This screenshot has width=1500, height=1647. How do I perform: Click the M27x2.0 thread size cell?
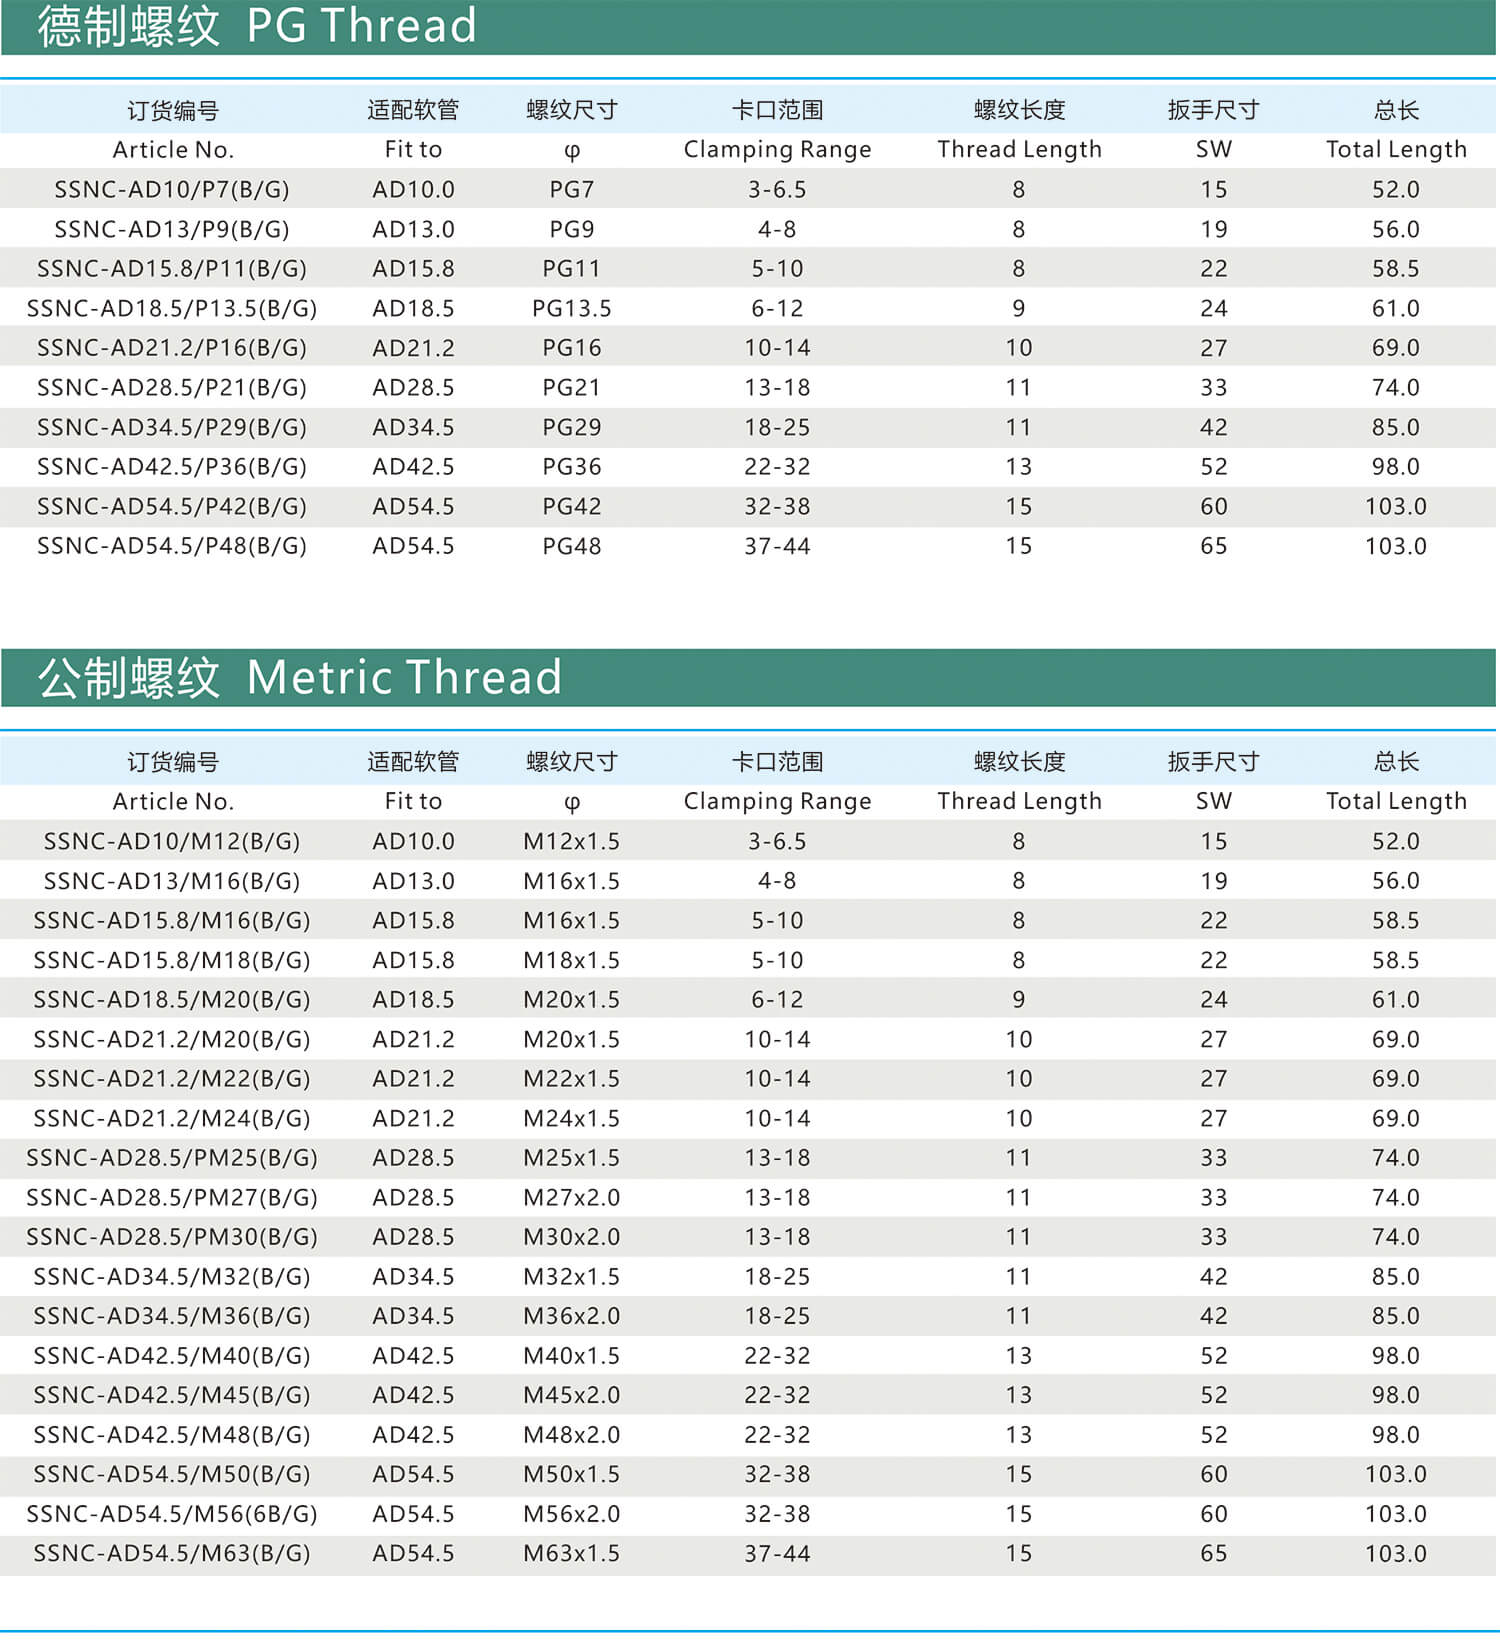(x=571, y=1198)
